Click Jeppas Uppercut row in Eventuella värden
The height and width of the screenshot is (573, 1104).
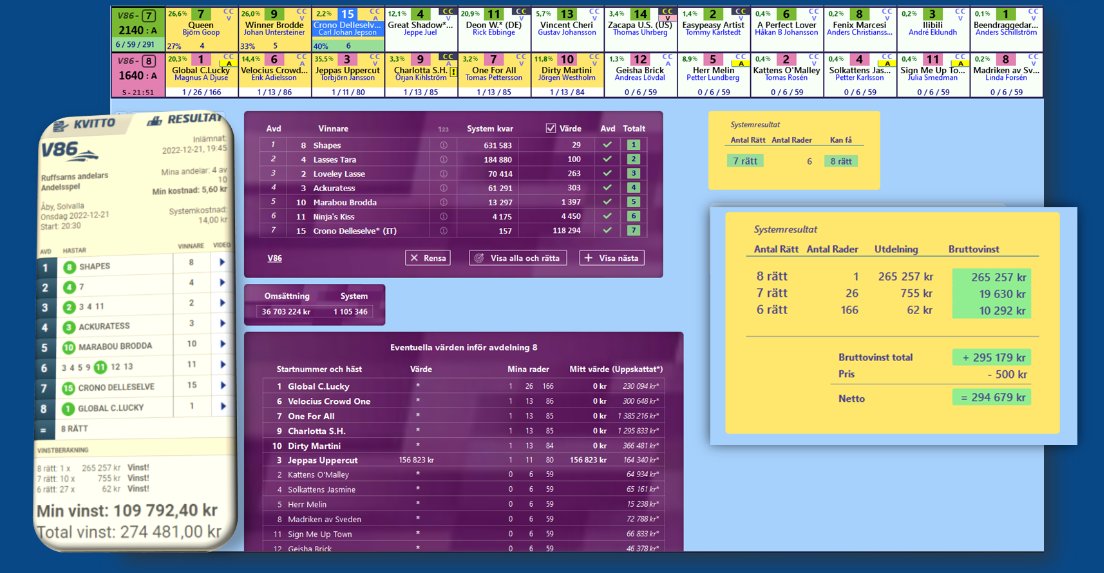point(465,460)
